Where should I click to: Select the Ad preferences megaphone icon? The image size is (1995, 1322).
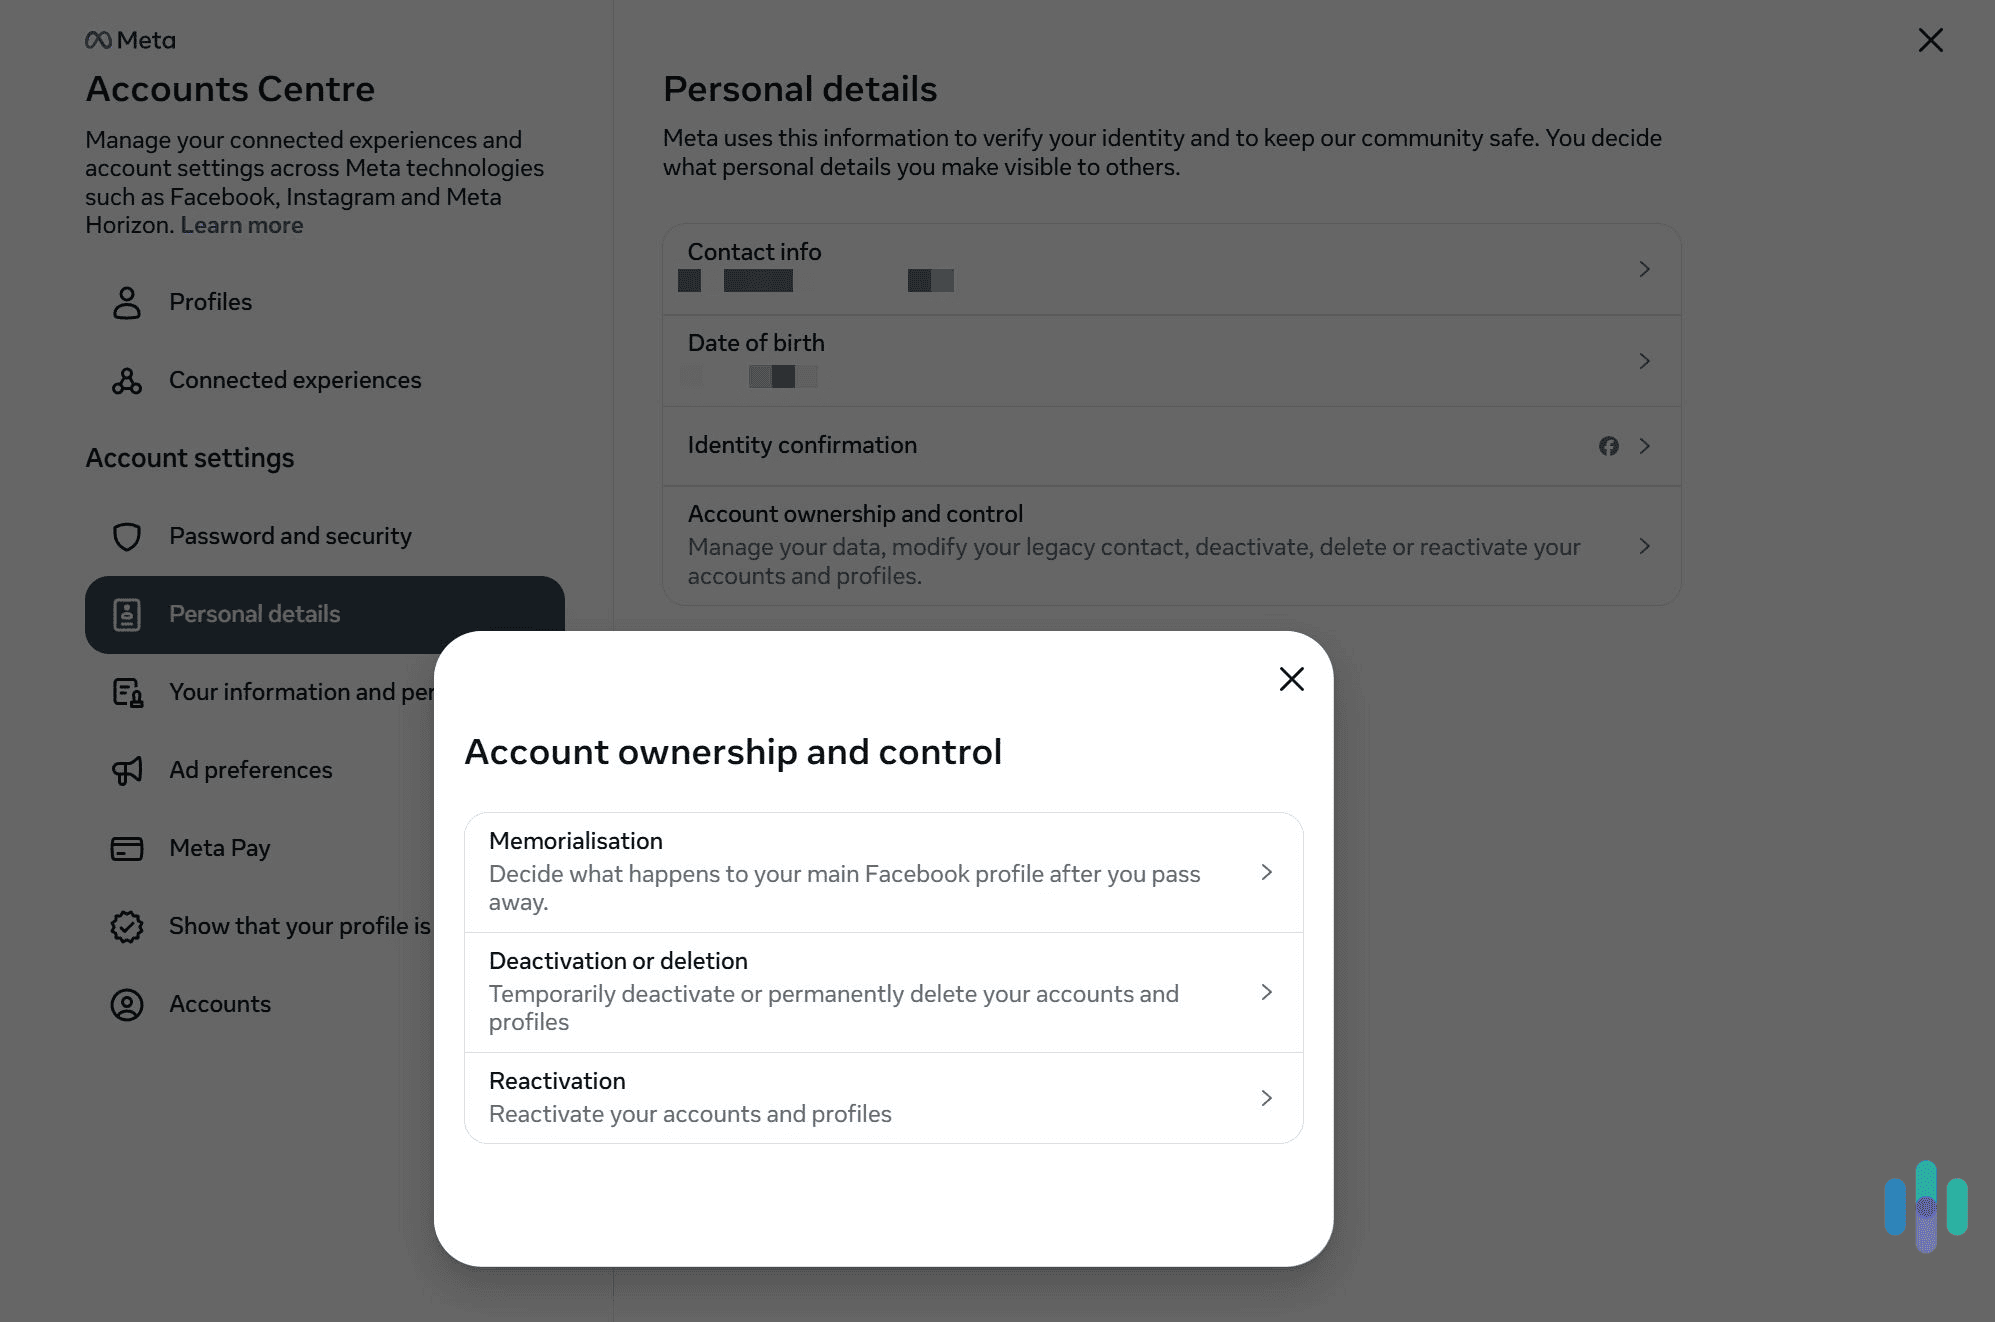point(126,770)
